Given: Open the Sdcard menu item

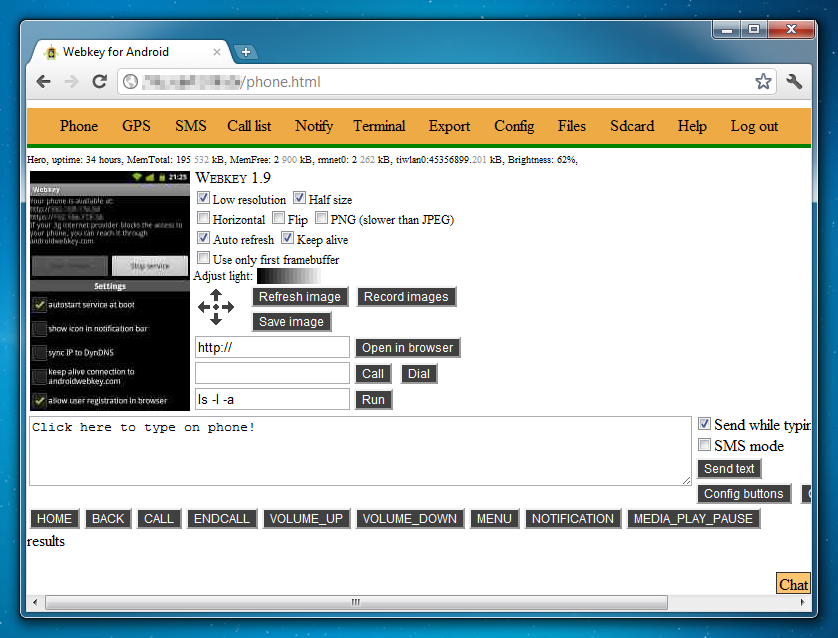Looking at the screenshot, I should 632,126.
